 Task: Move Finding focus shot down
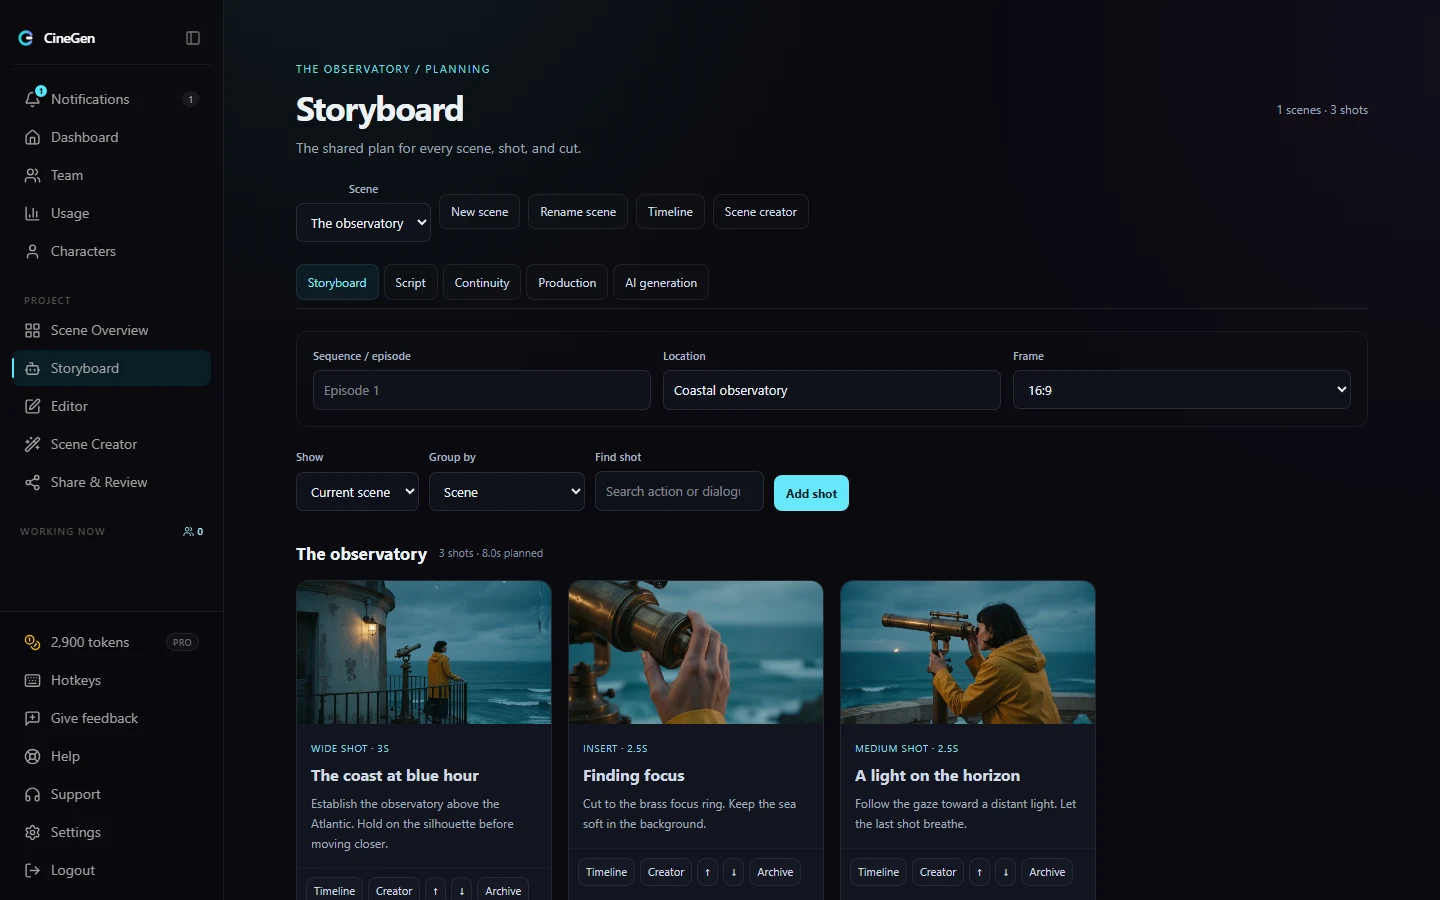[x=734, y=872]
